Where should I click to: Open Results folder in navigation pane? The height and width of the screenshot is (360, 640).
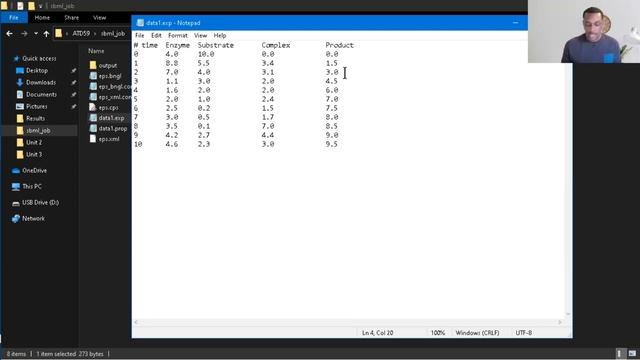pos(36,118)
